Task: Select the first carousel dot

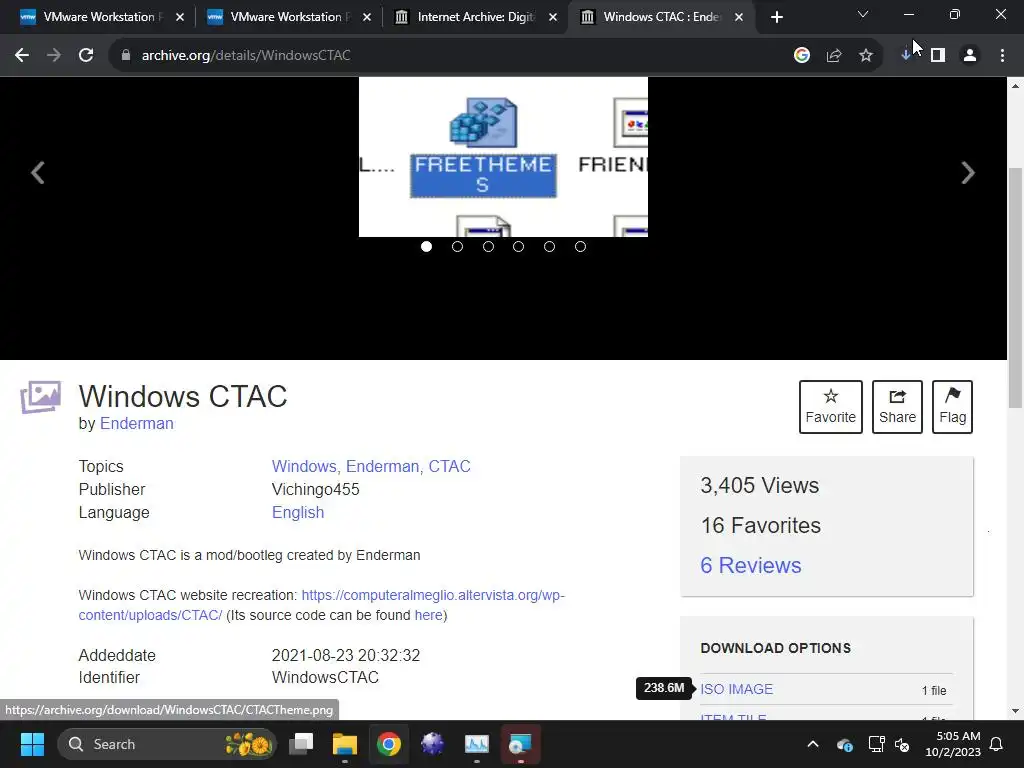Action: coord(426,246)
